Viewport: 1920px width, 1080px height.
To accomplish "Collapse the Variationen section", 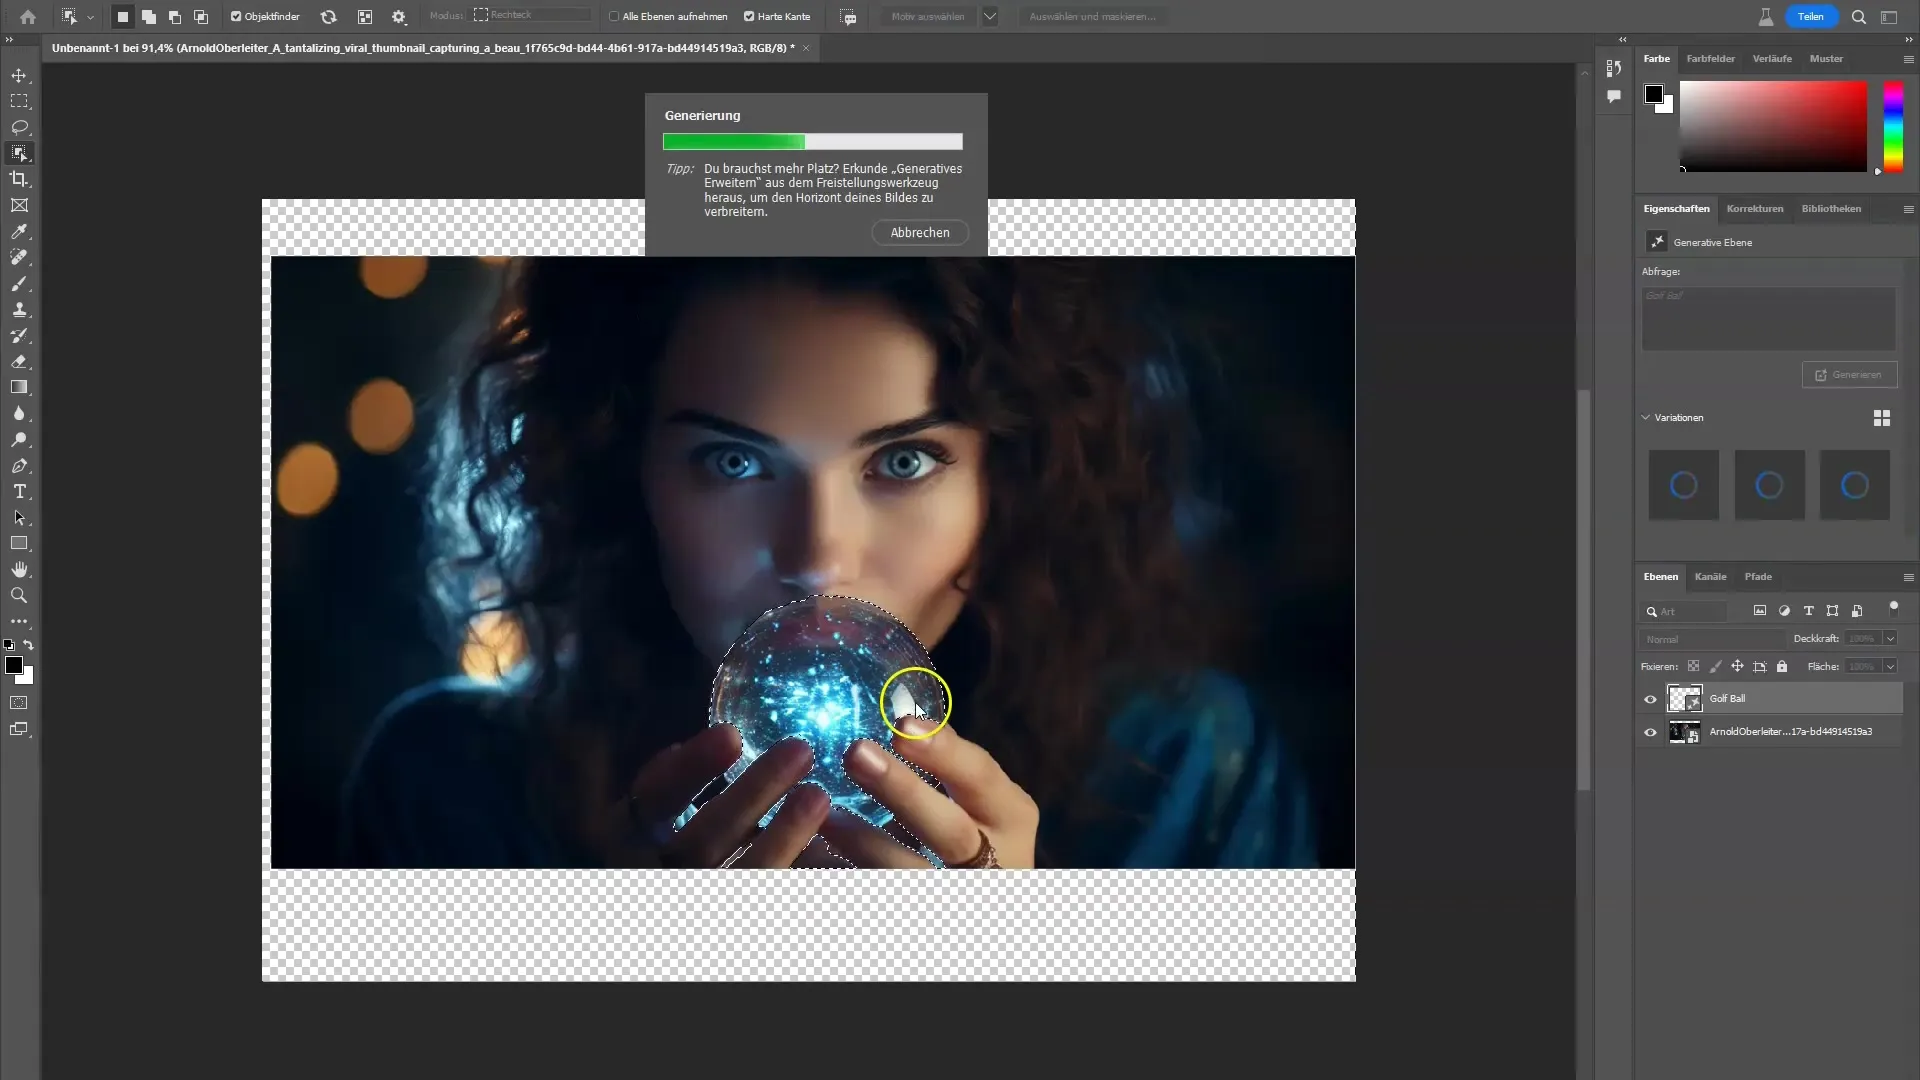I will point(1646,417).
